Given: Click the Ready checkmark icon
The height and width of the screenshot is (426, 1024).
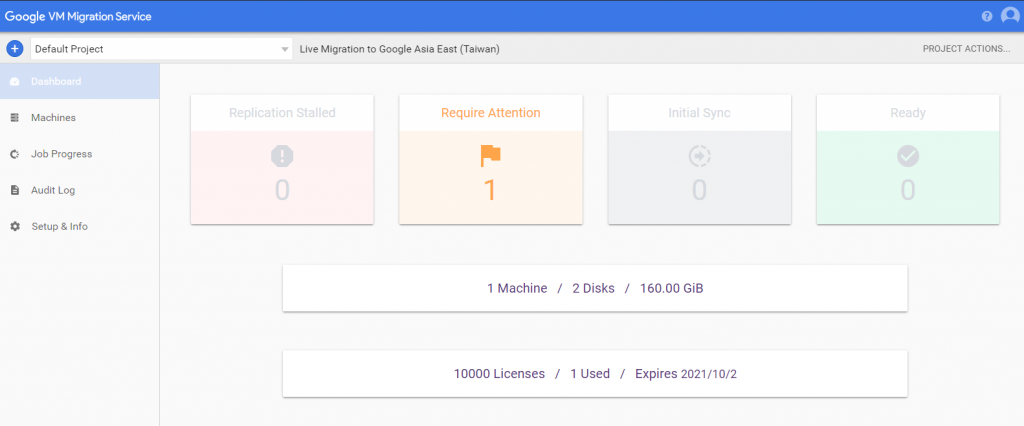Looking at the screenshot, I should [x=908, y=156].
